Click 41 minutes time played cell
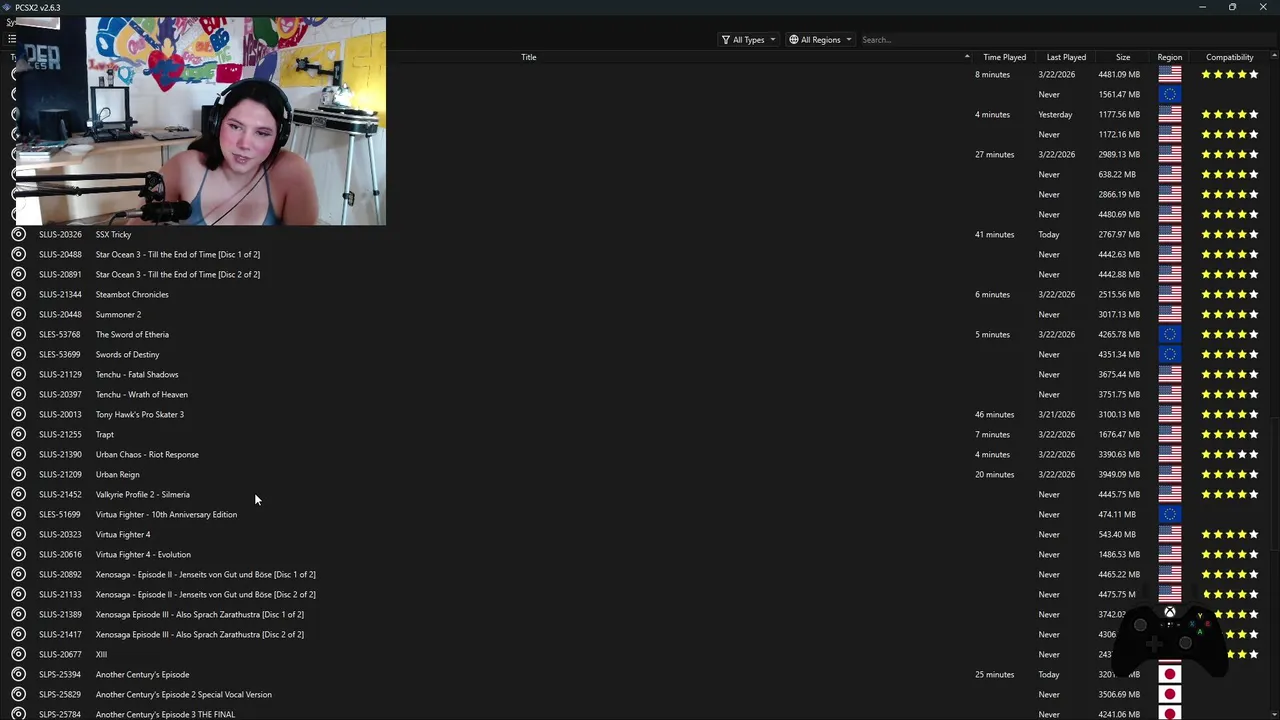Image resolution: width=1280 pixels, height=720 pixels. (994, 234)
